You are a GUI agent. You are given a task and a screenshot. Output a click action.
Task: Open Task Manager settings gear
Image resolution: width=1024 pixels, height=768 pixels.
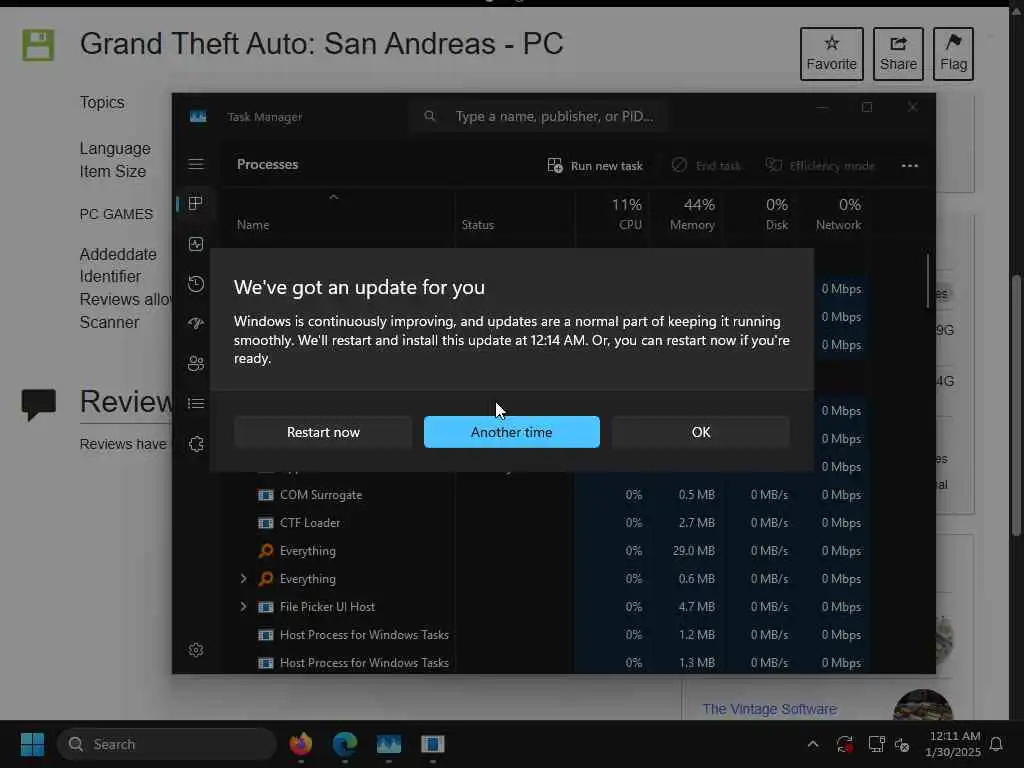coord(196,650)
